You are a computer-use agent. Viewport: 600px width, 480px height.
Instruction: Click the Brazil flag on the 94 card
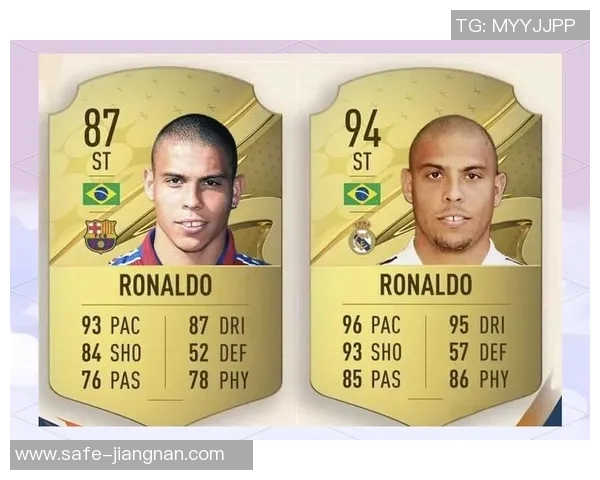coord(362,194)
